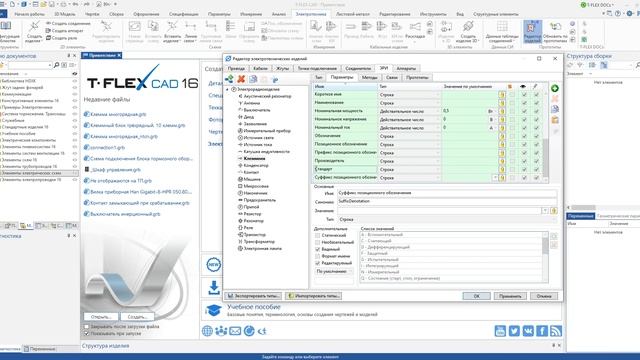
Task: Open the Значение field dropdown arrow
Action: tap(545, 211)
